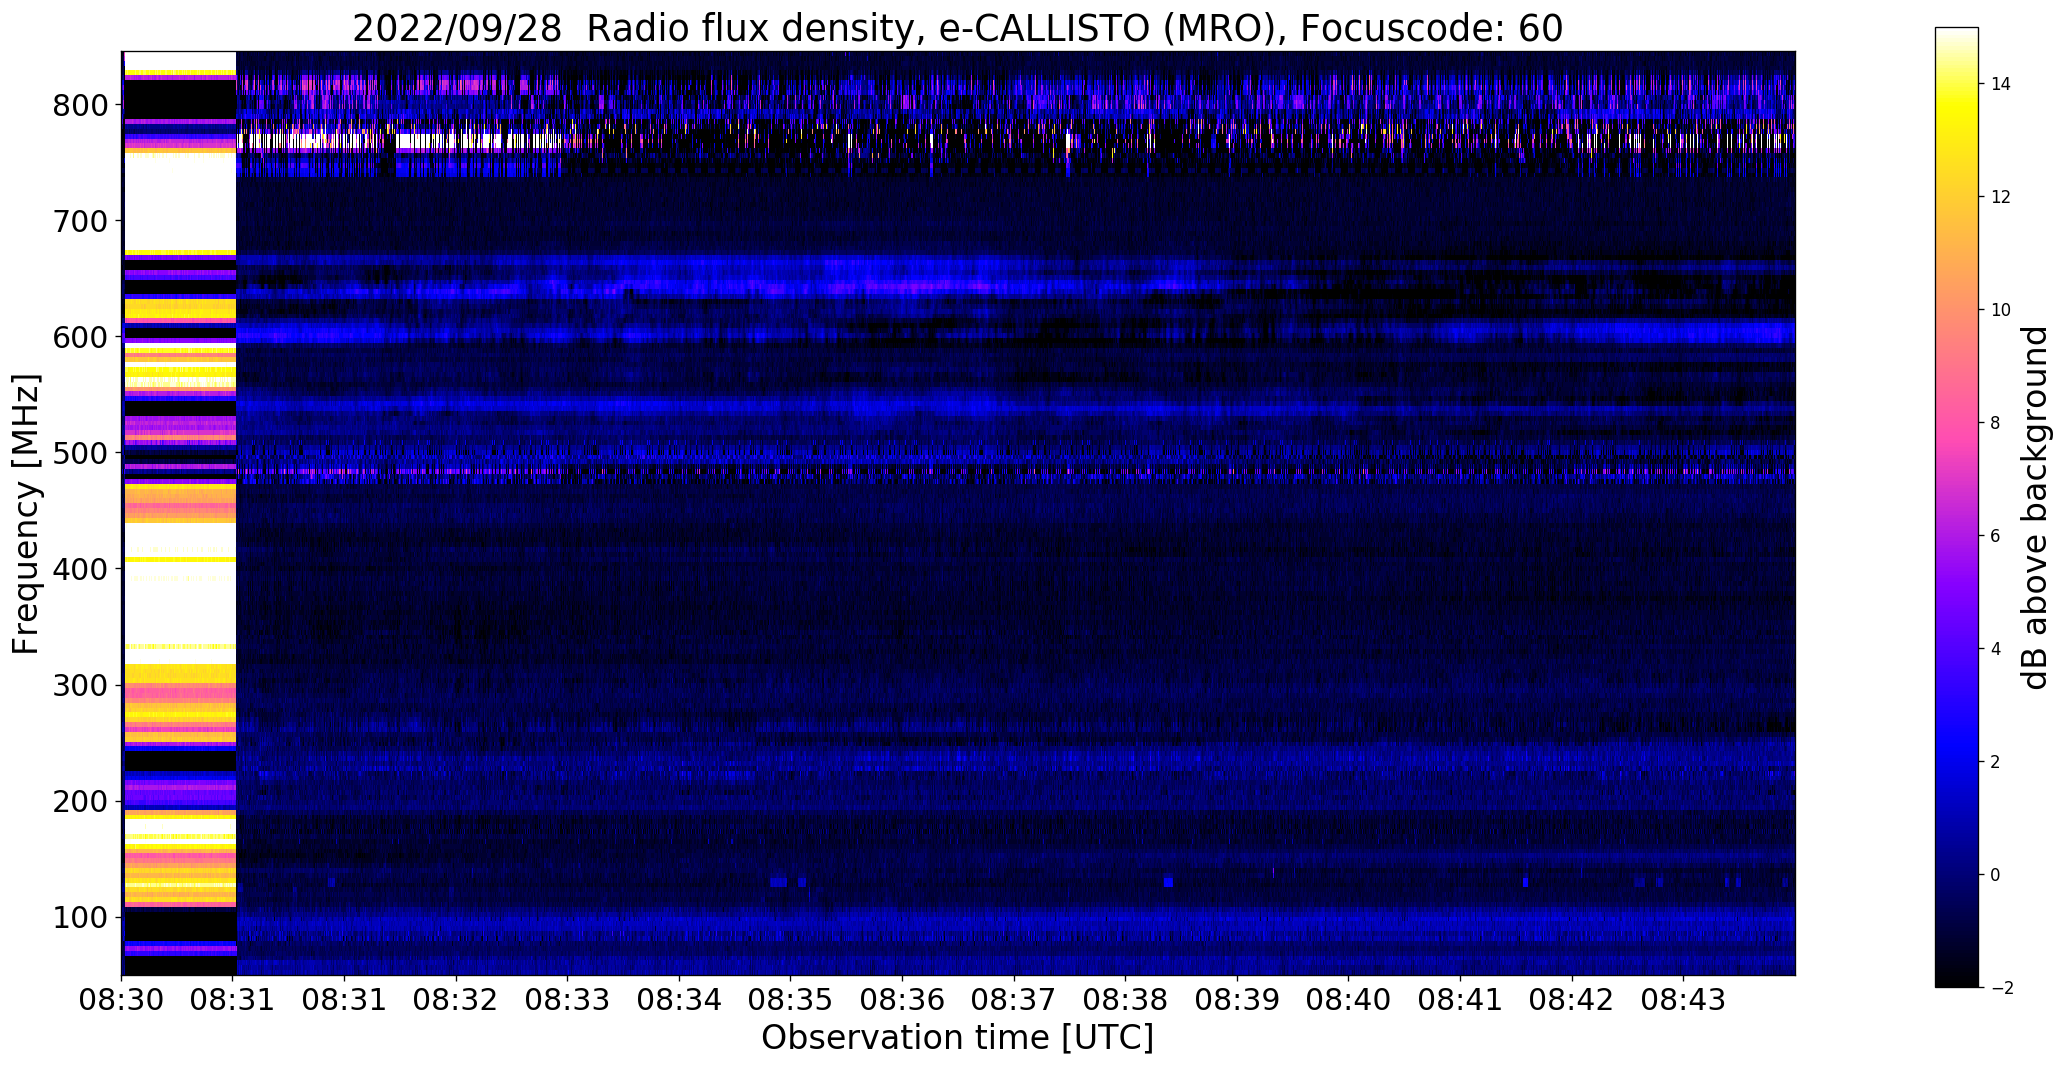Click the colorbar tick label 8

coord(1995,423)
